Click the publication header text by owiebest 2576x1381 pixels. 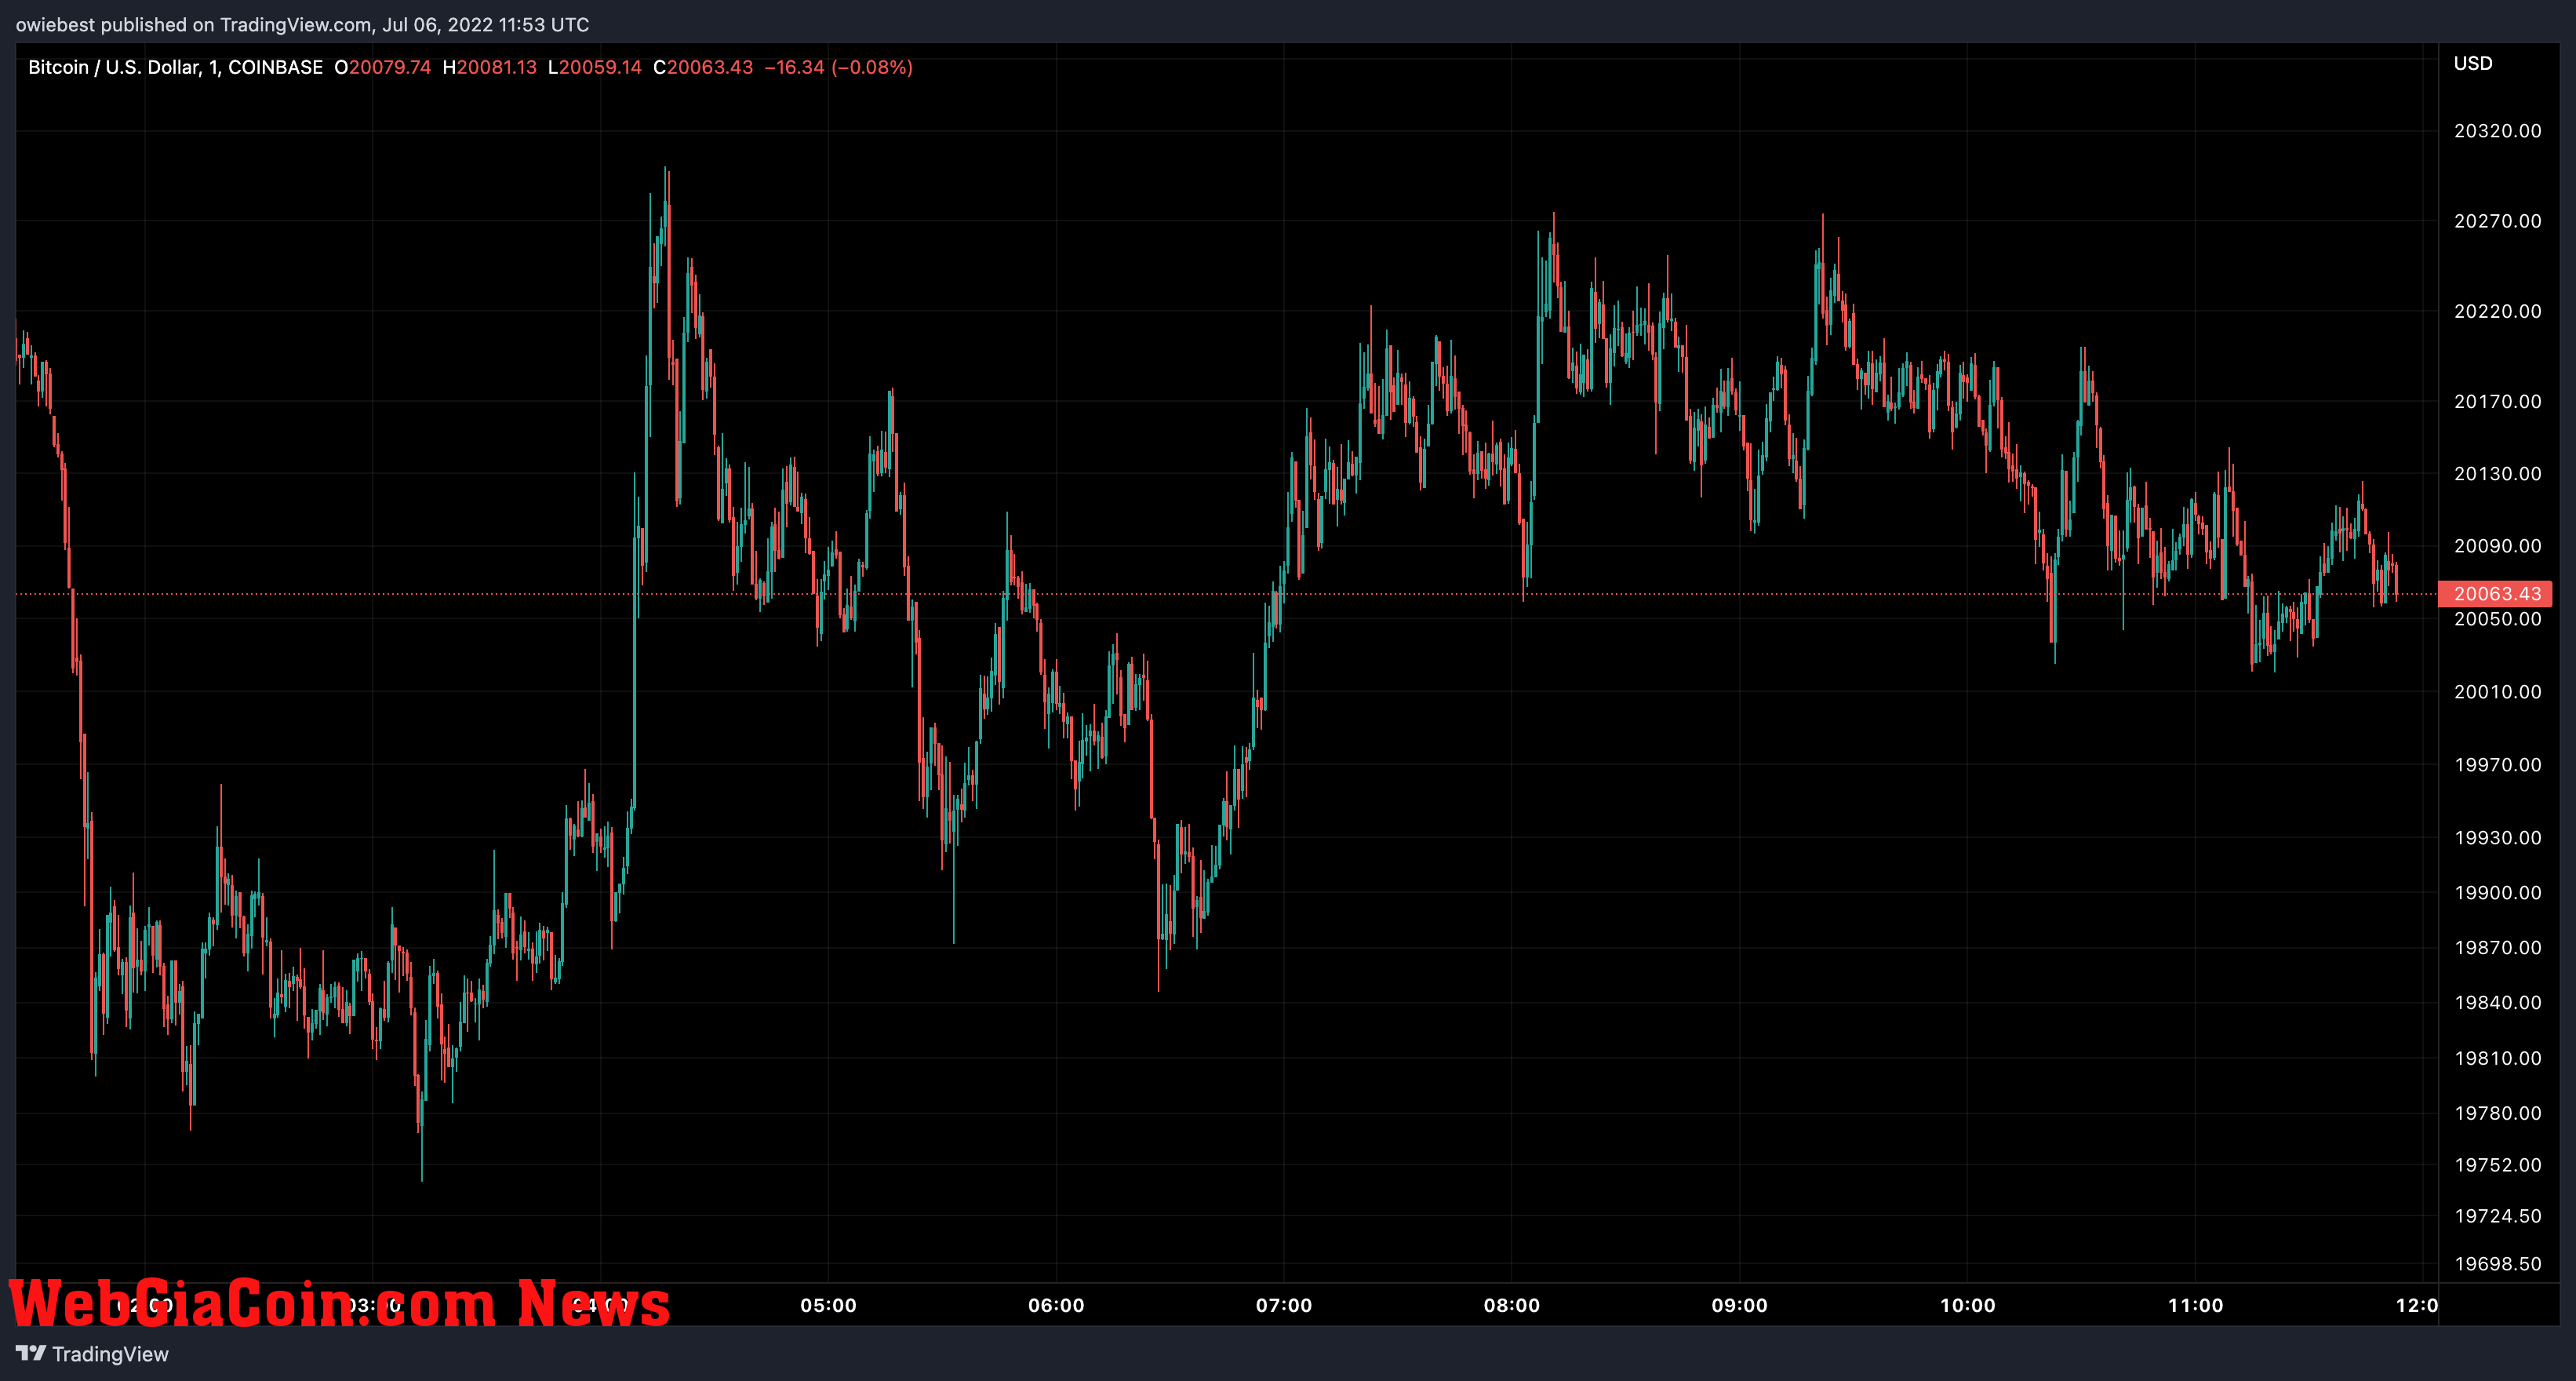click(302, 24)
